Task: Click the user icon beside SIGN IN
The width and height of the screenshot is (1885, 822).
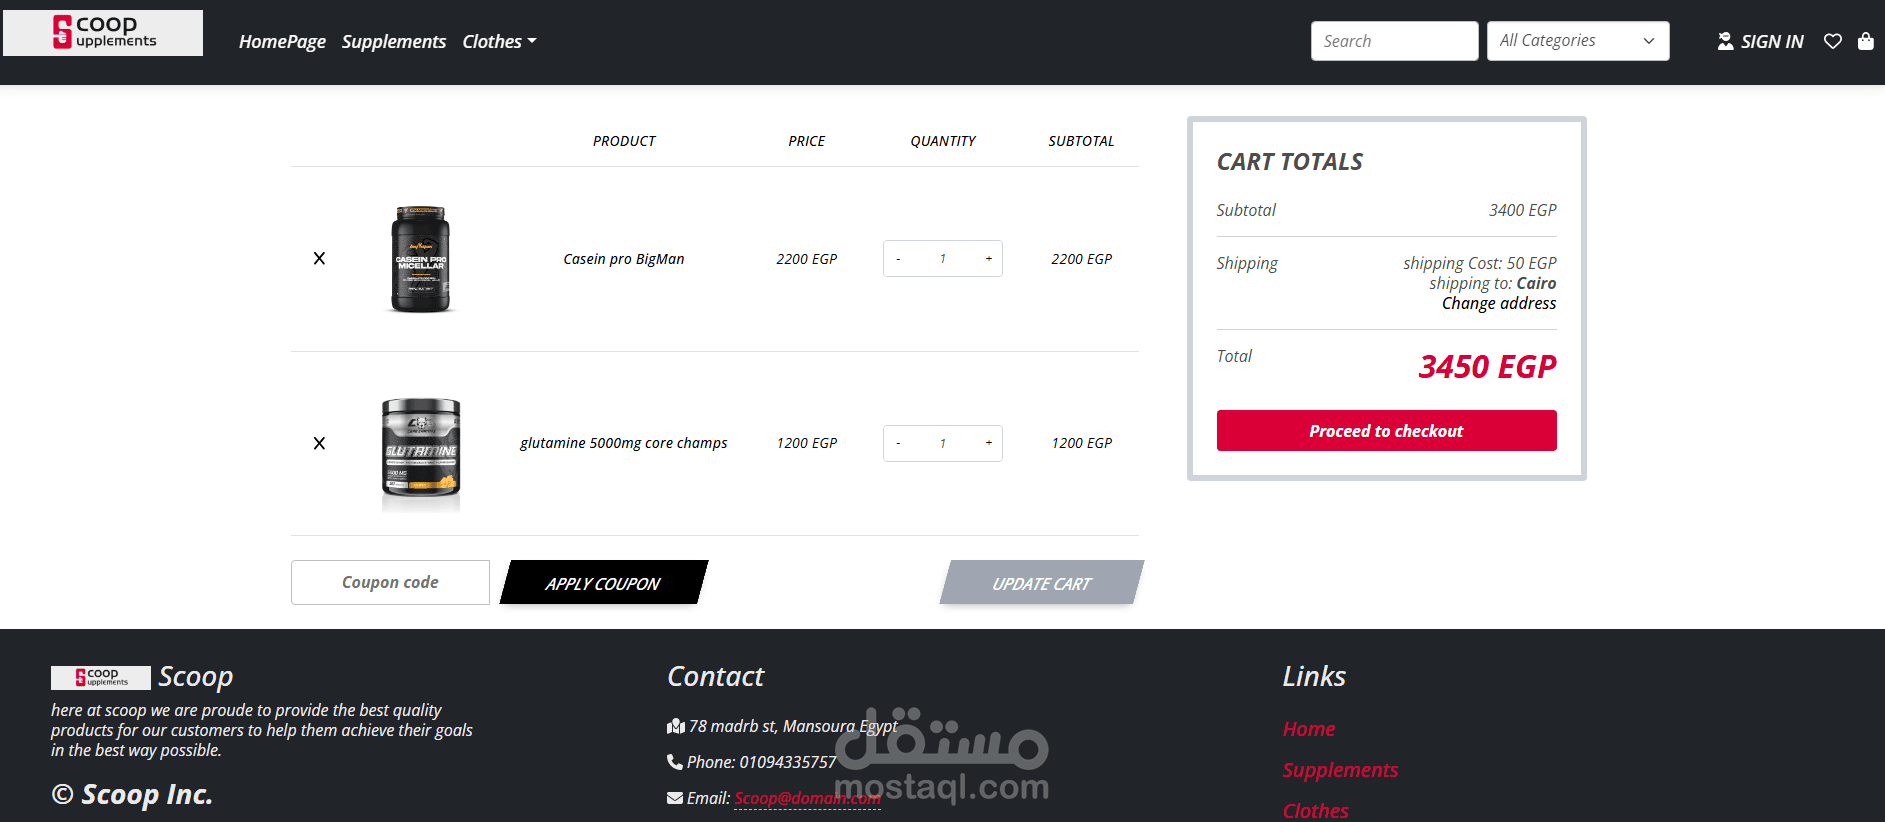Action: click(1725, 41)
